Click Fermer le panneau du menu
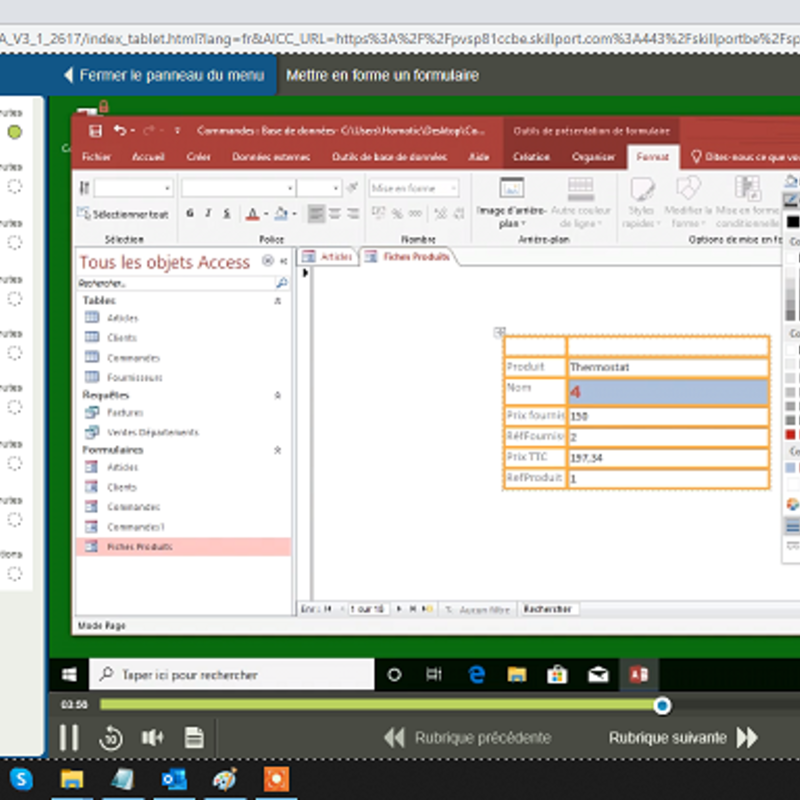 (164, 76)
